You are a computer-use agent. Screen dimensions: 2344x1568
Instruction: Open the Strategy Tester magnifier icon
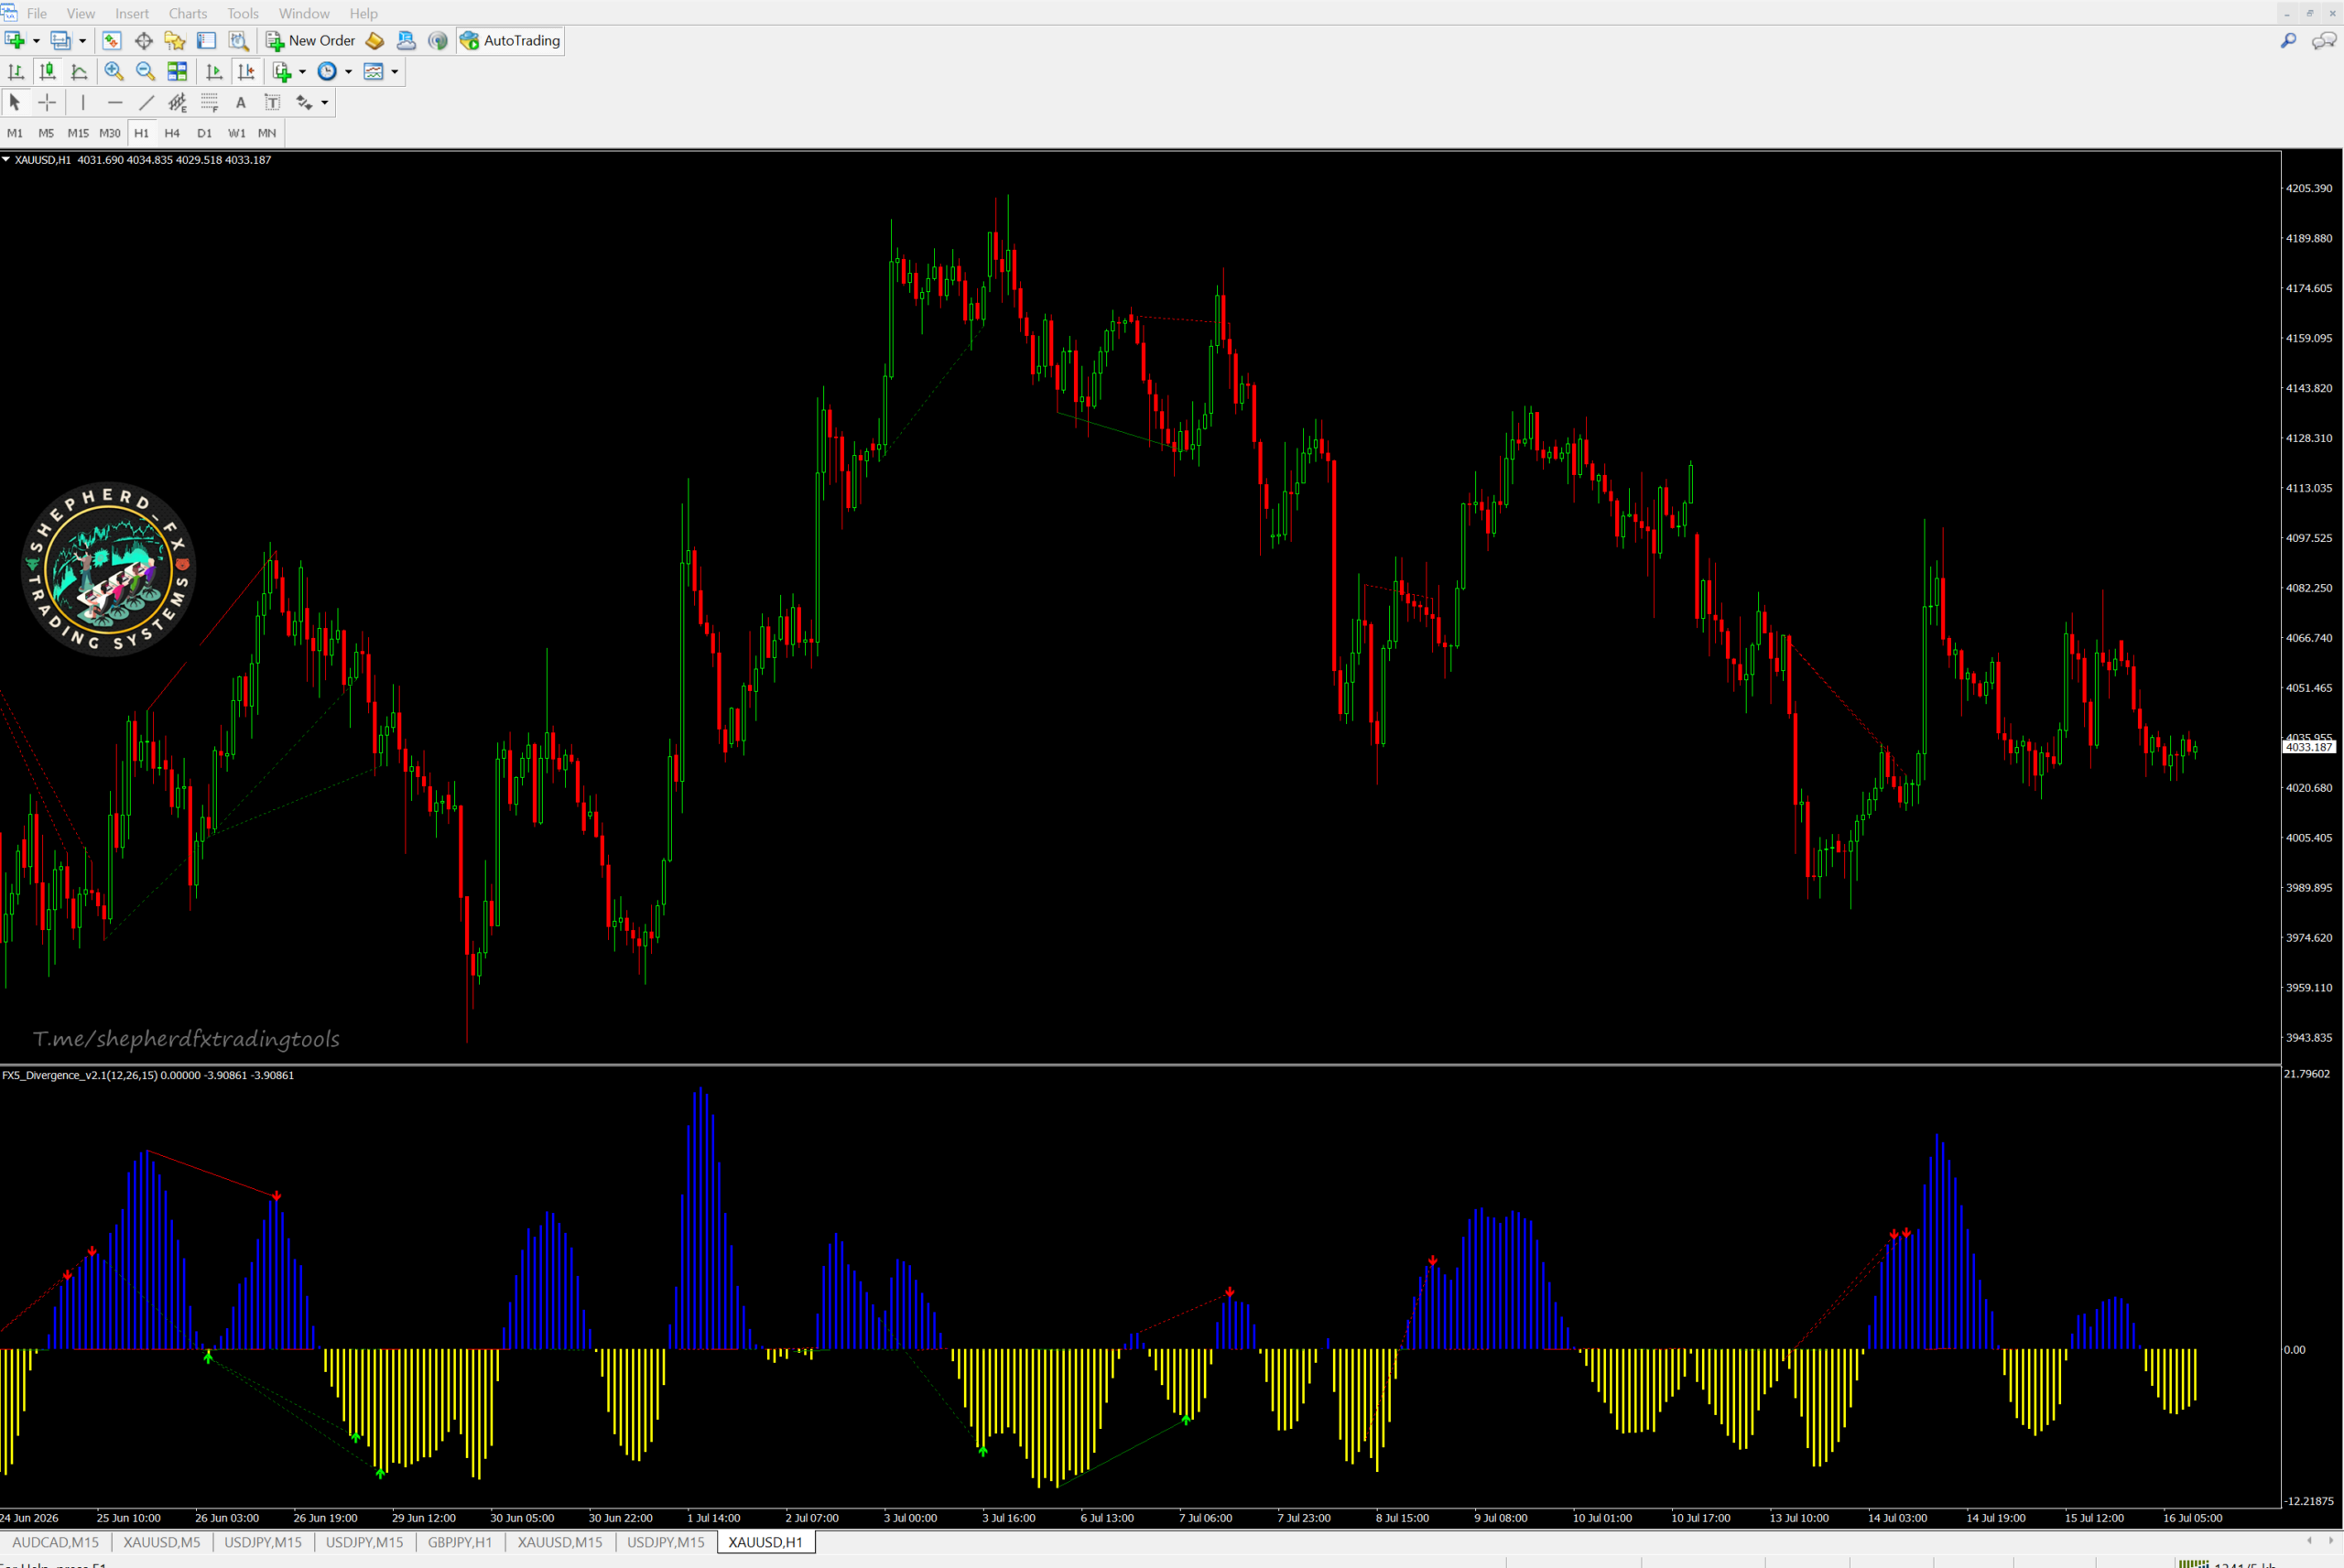[238, 40]
